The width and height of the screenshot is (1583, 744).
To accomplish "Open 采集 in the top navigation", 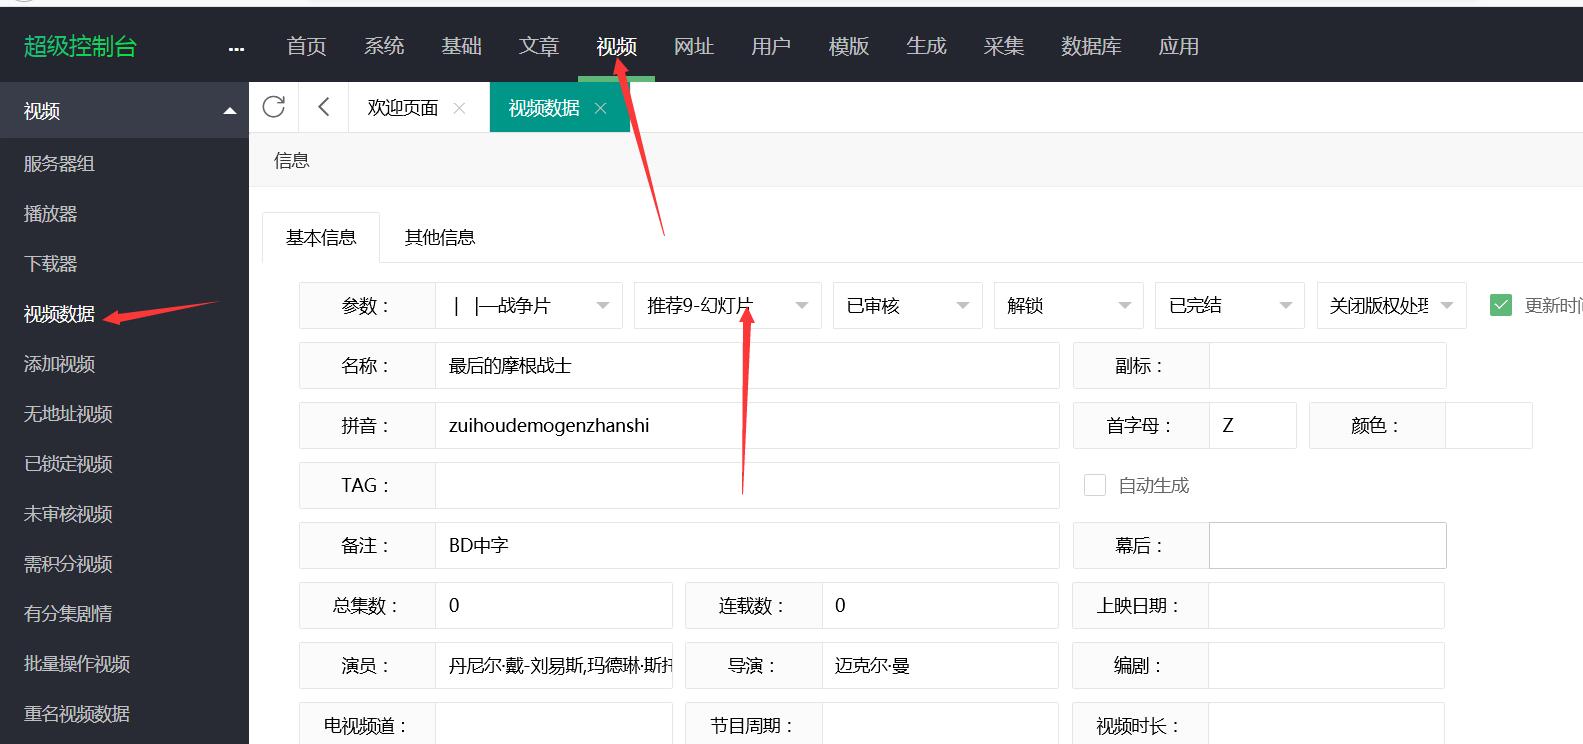I will (x=1004, y=46).
